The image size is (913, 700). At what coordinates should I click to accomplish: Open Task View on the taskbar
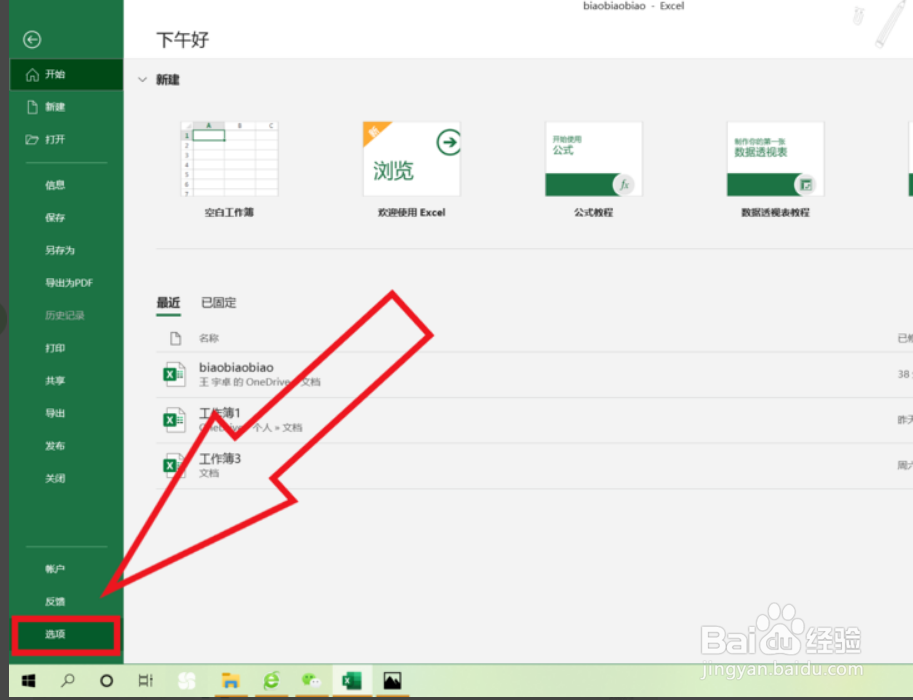[145, 680]
